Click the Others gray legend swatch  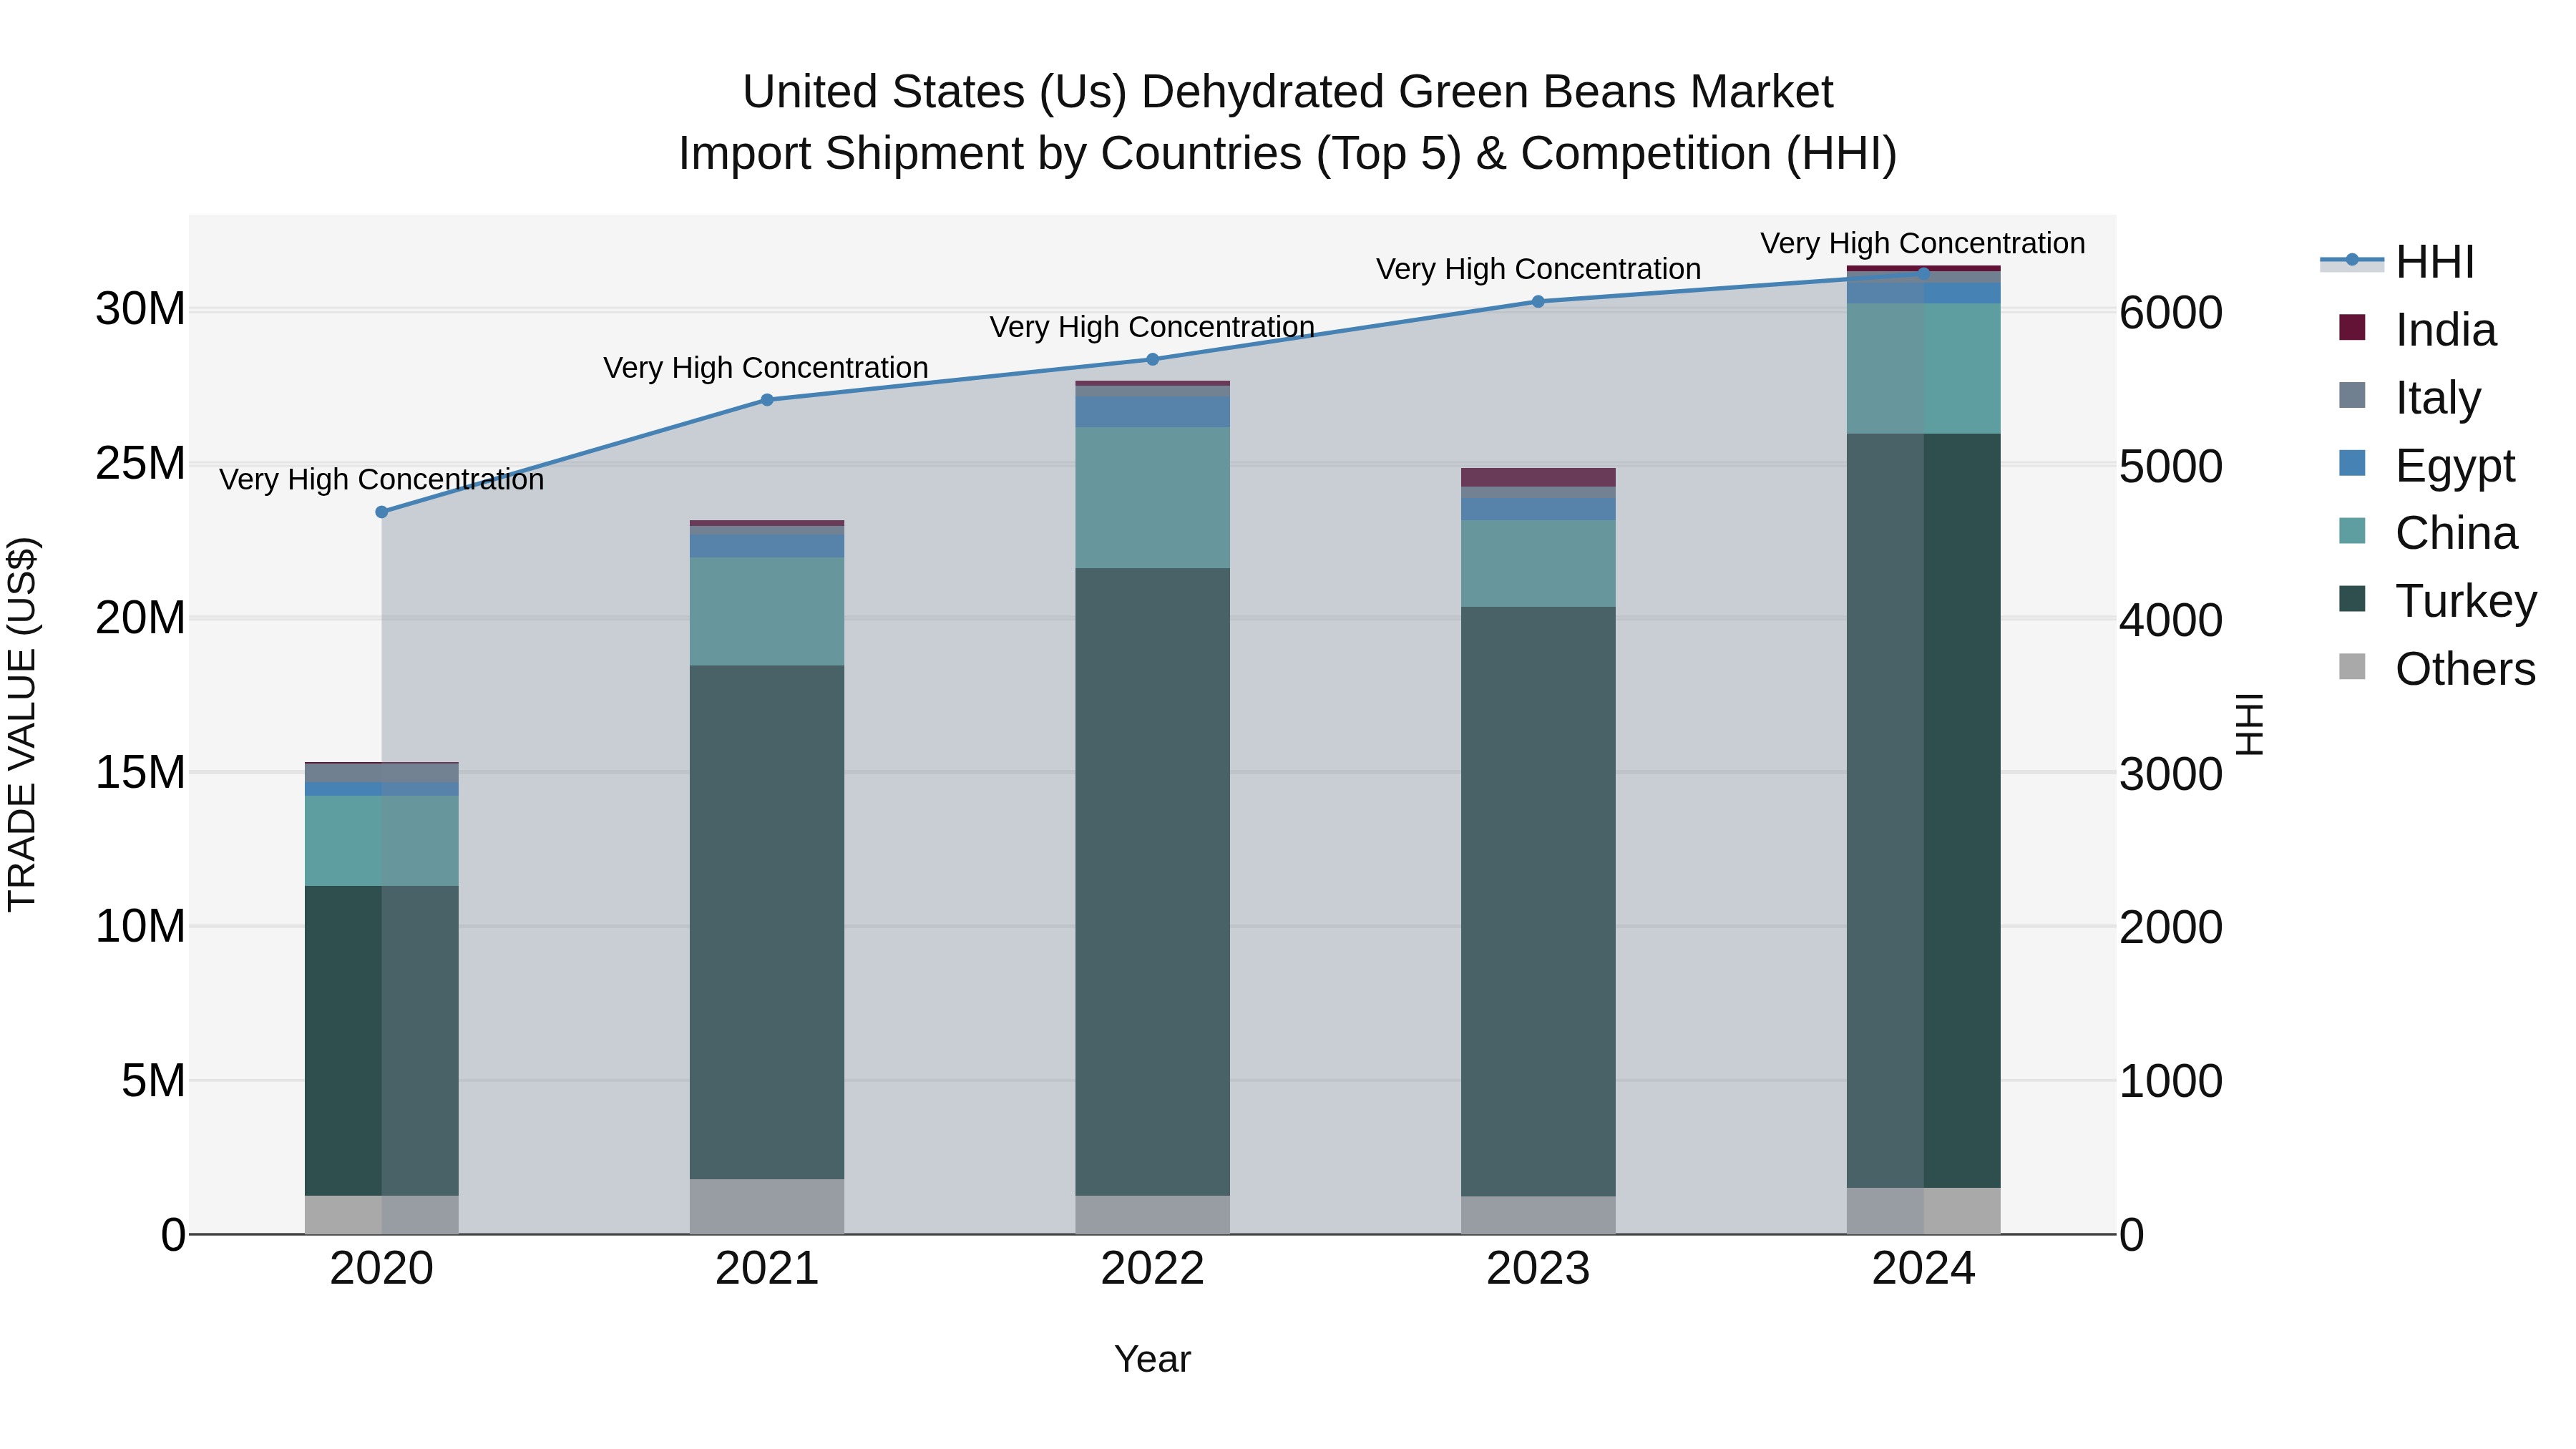pos(2352,666)
